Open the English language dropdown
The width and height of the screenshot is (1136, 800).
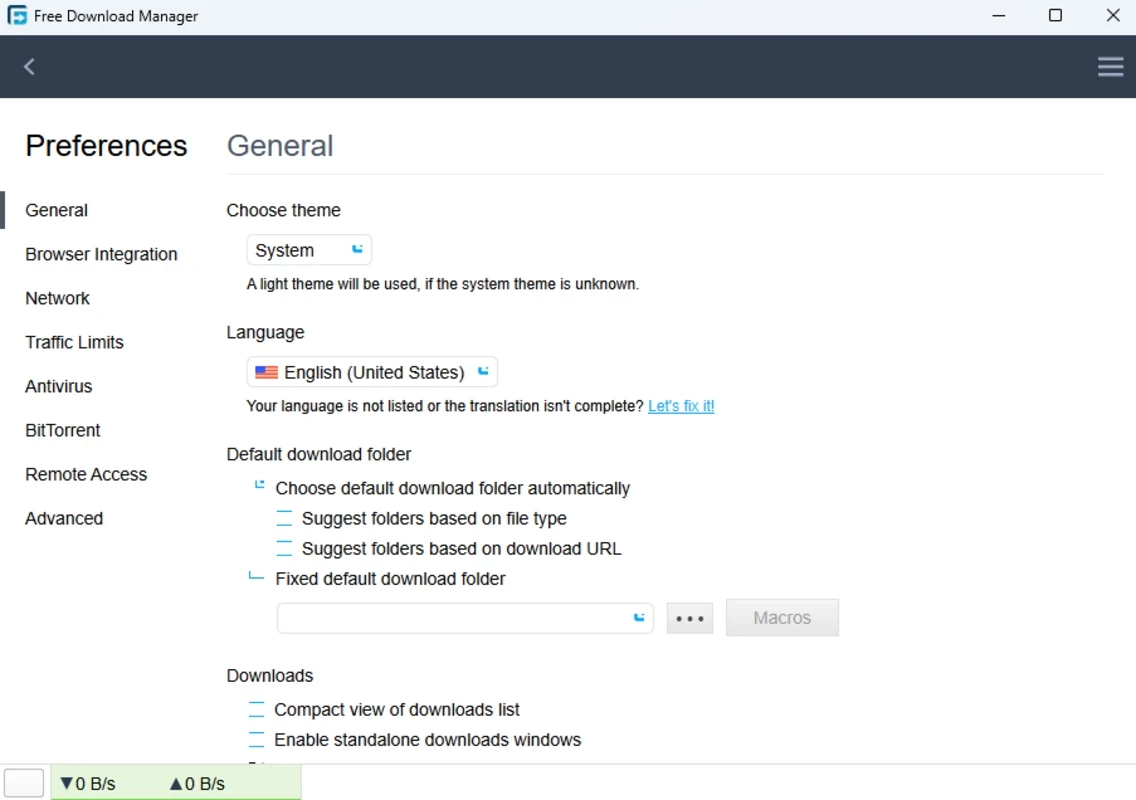(x=372, y=372)
